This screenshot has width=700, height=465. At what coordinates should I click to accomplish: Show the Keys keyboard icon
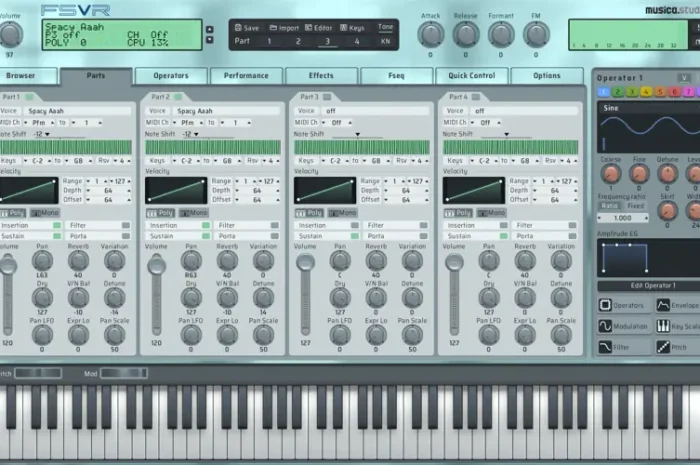(x=343, y=28)
